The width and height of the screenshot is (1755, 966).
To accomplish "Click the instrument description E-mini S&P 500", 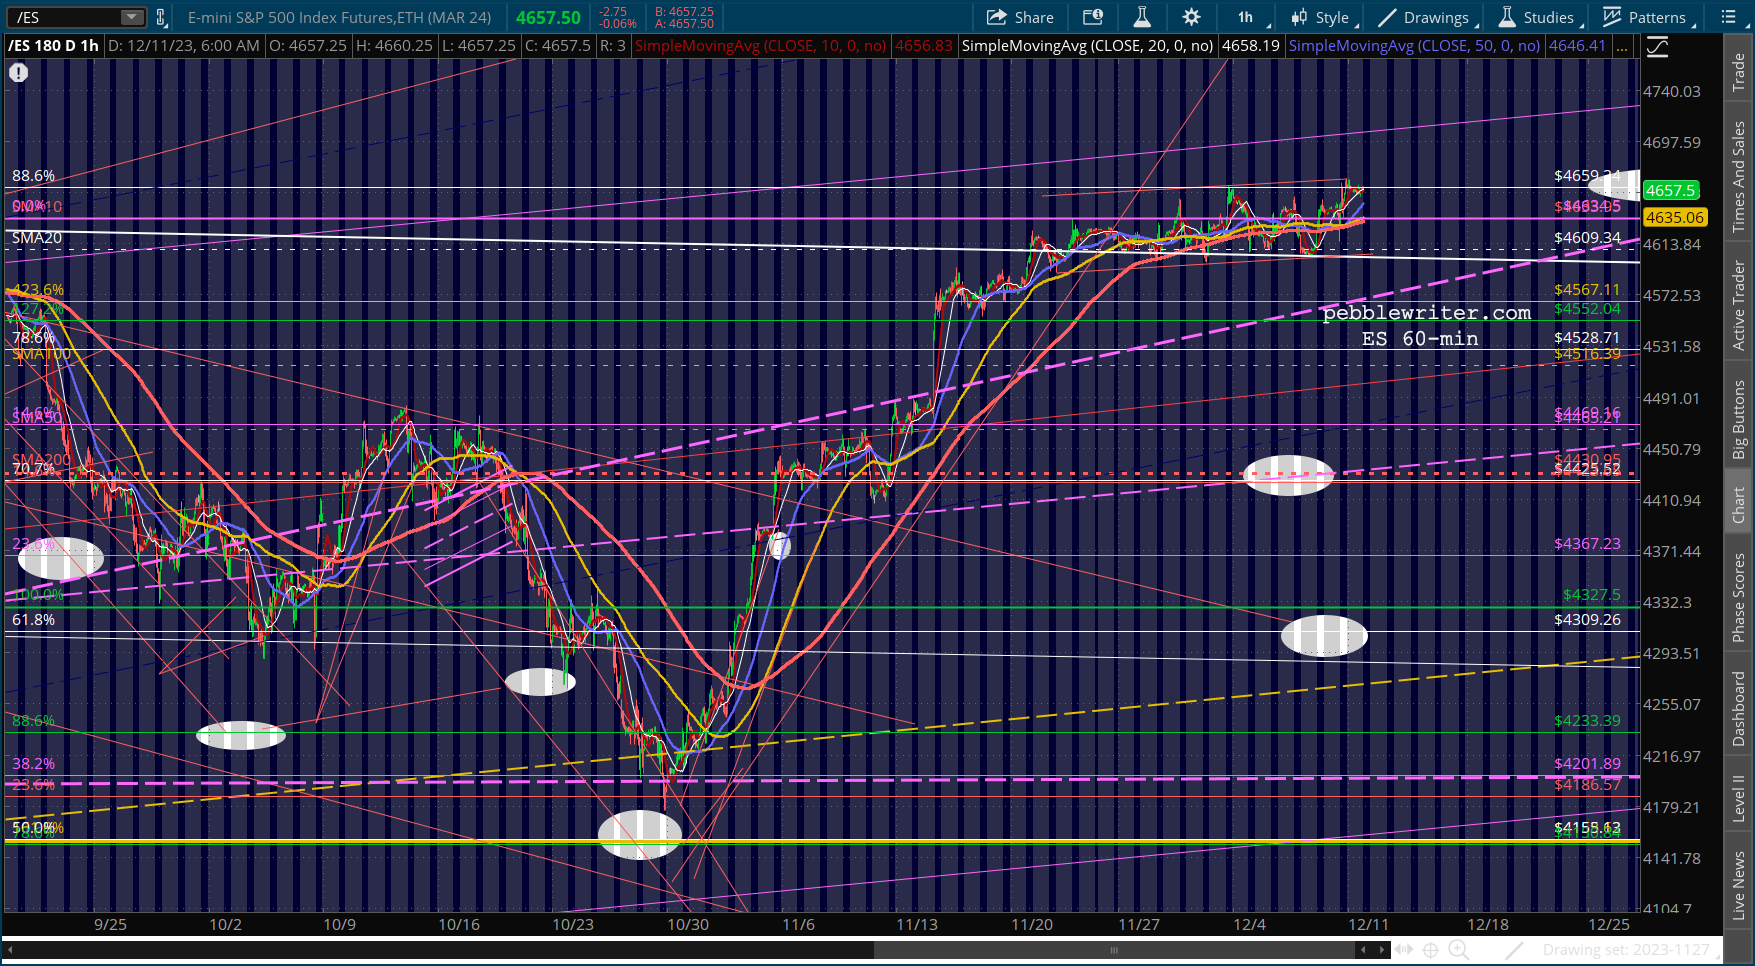I will coord(340,18).
